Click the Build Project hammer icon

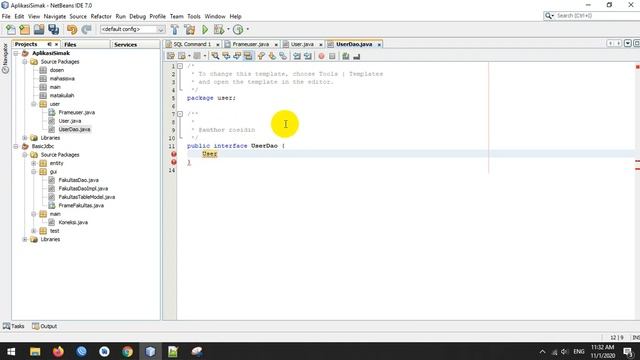pos(175,29)
